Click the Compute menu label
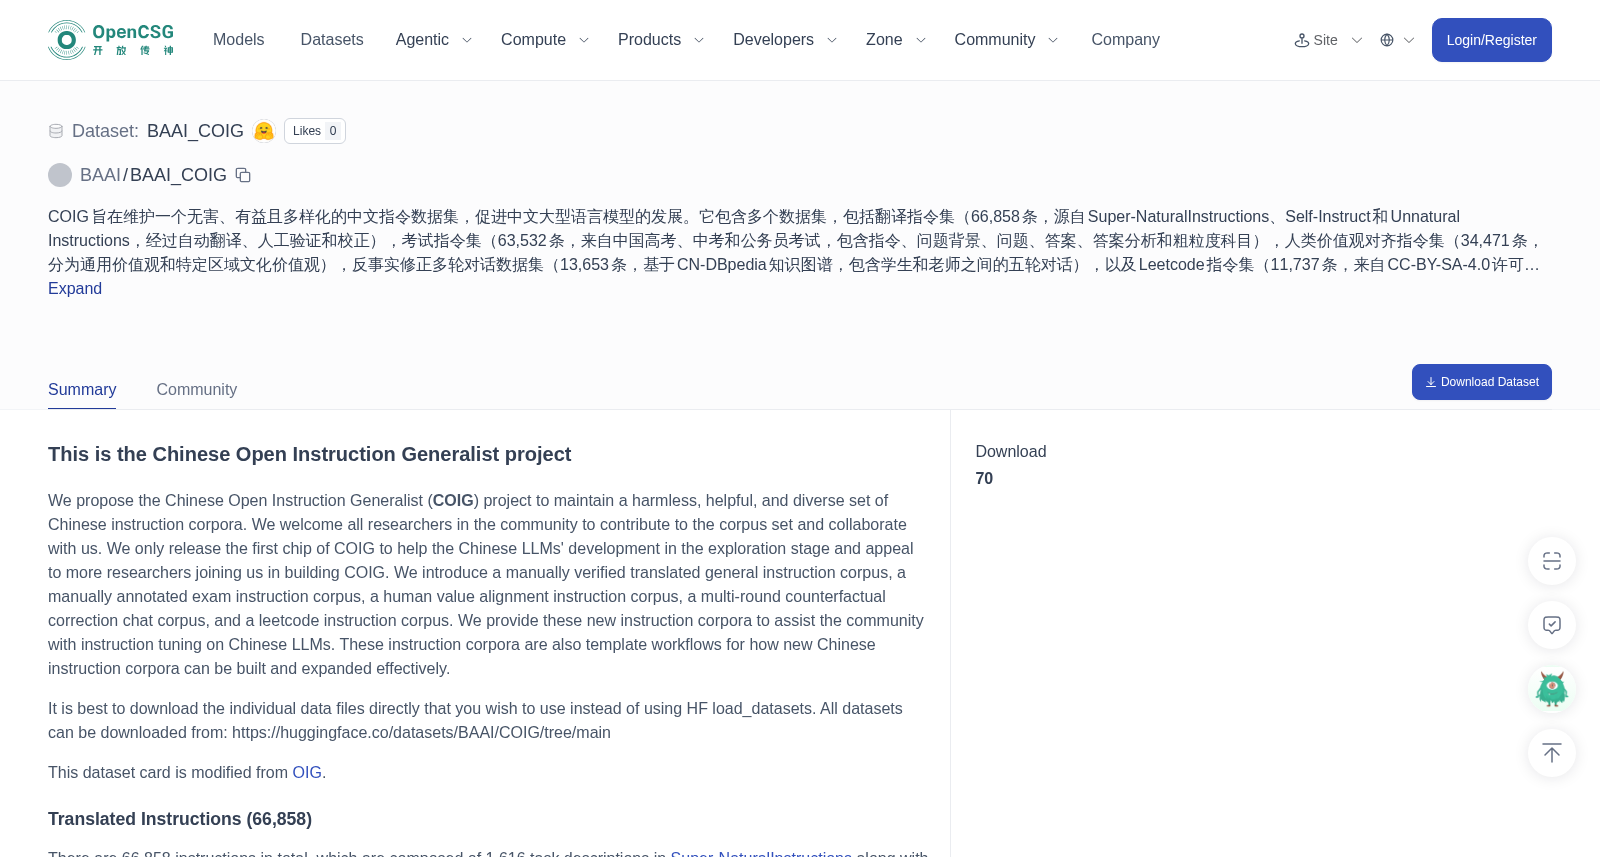The height and width of the screenshot is (857, 1600). [533, 40]
